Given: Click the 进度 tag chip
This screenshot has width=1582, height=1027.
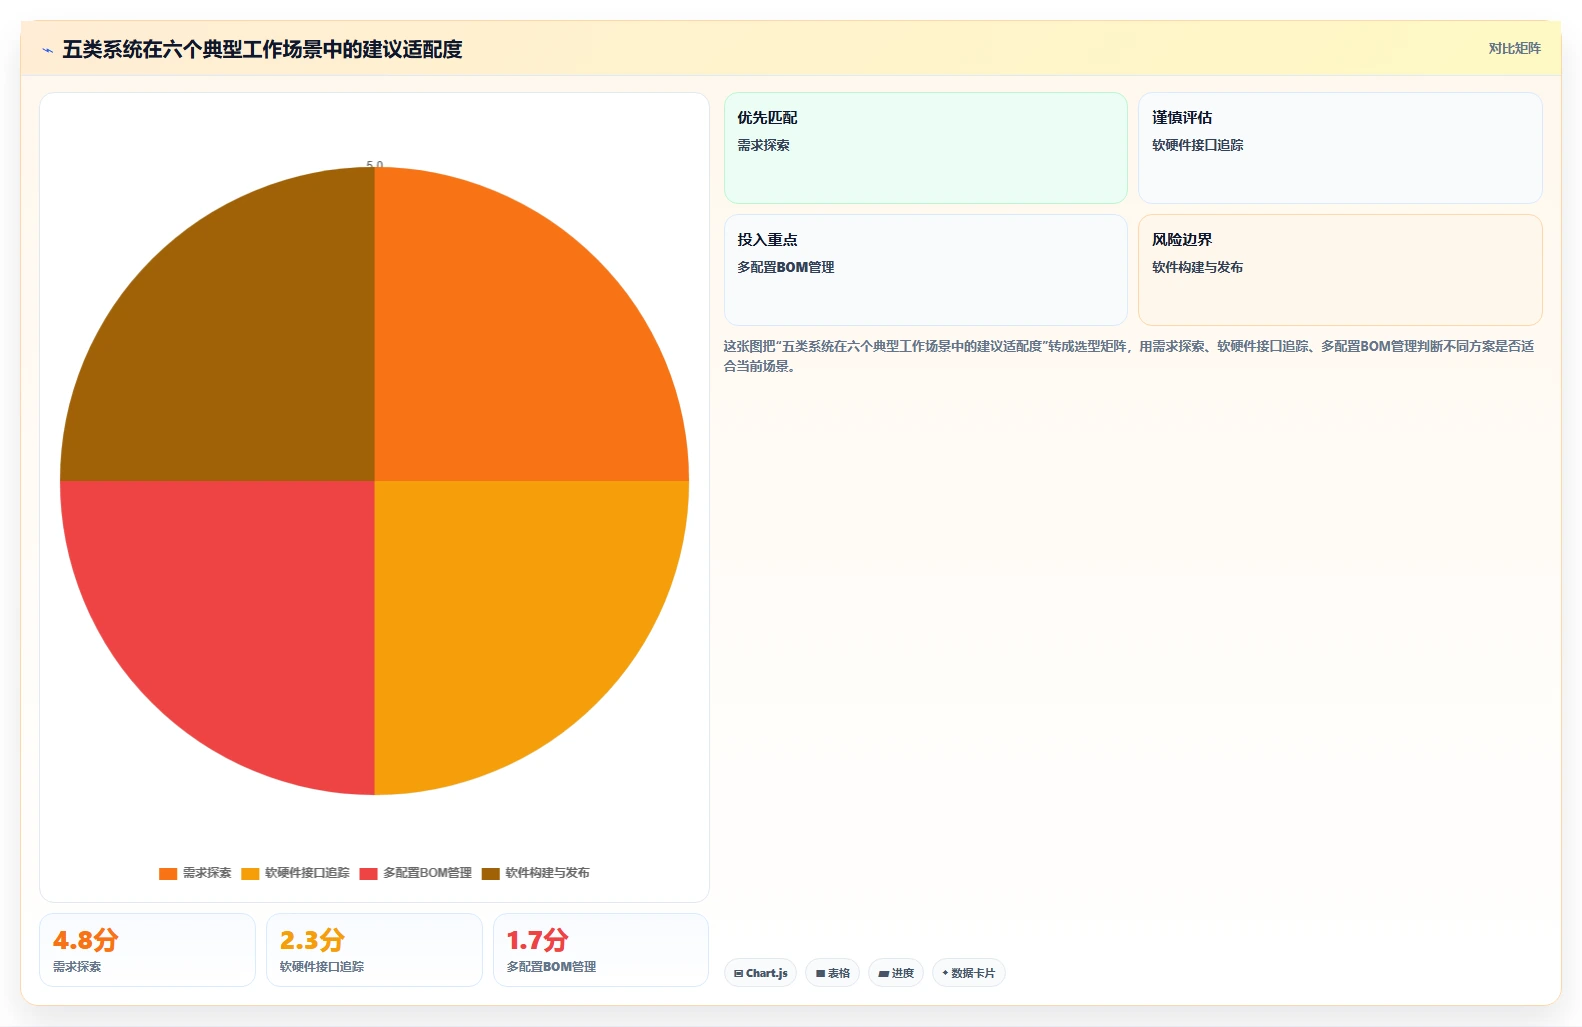Looking at the screenshot, I should click(x=896, y=973).
